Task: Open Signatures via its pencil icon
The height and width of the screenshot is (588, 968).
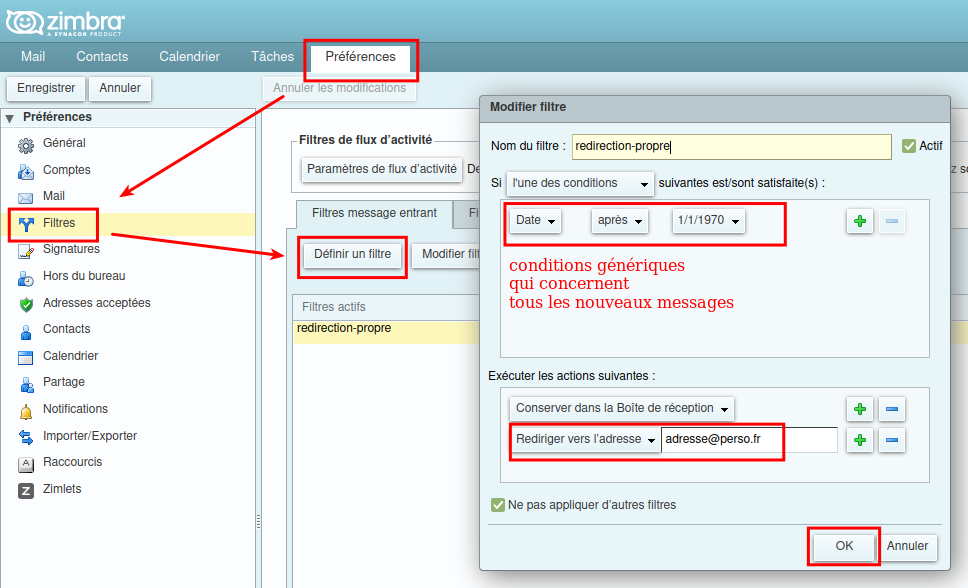Action: pyautogui.click(x=26, y=250)
